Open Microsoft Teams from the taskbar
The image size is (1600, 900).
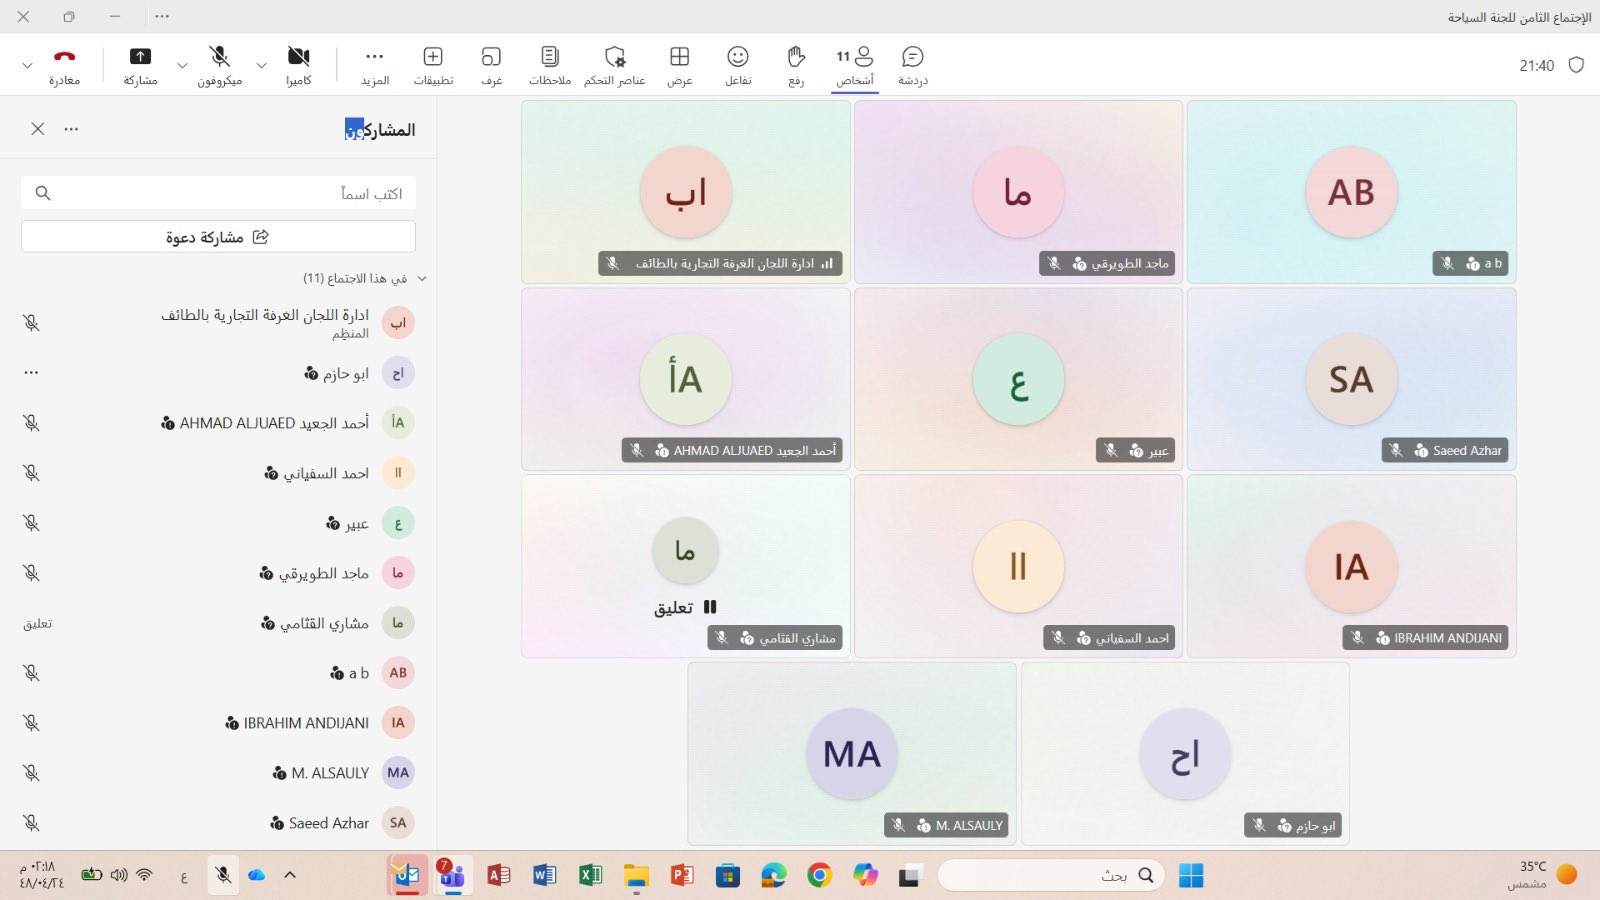coord(452,875)
